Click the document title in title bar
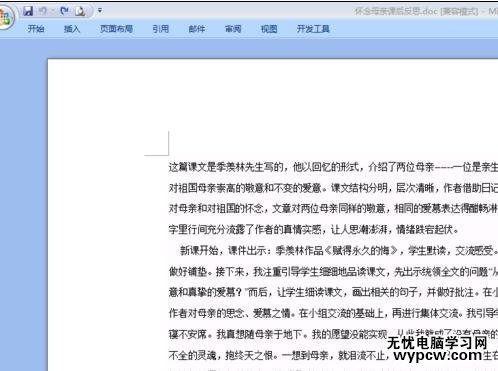This screenshot has height=371, width=498. (426, 11)
